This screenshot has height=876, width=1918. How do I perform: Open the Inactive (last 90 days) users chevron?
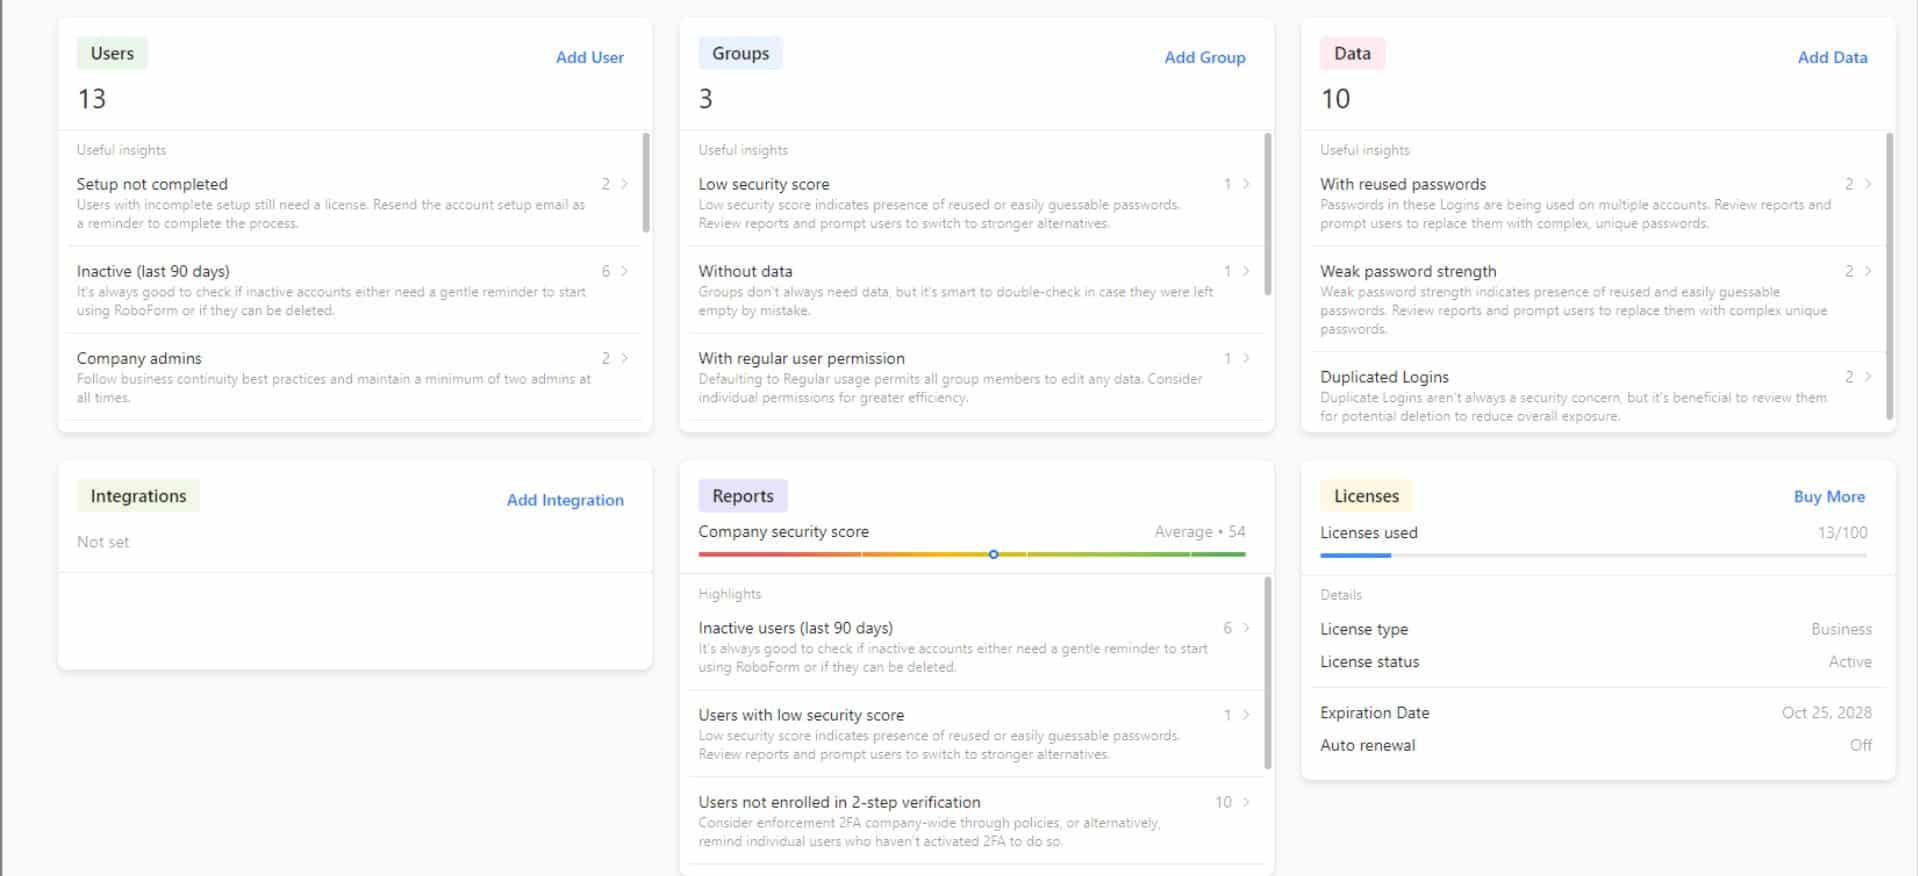point(625,271)
